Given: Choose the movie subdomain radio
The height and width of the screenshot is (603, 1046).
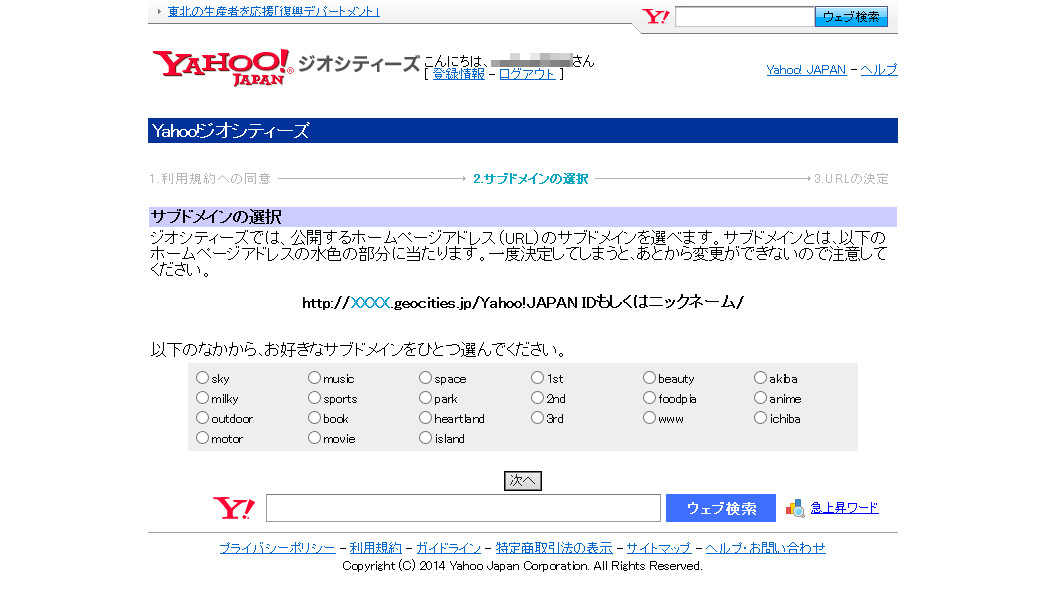Looking at the screenshot, I should click(x=314, y=438).
